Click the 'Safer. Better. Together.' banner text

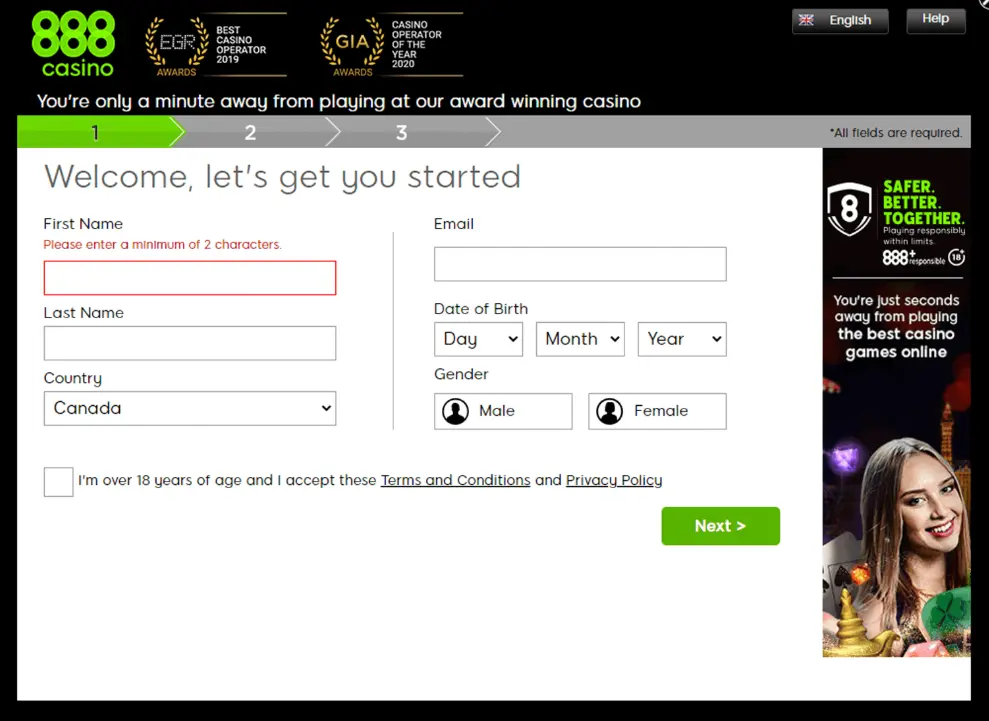(923, 202)
